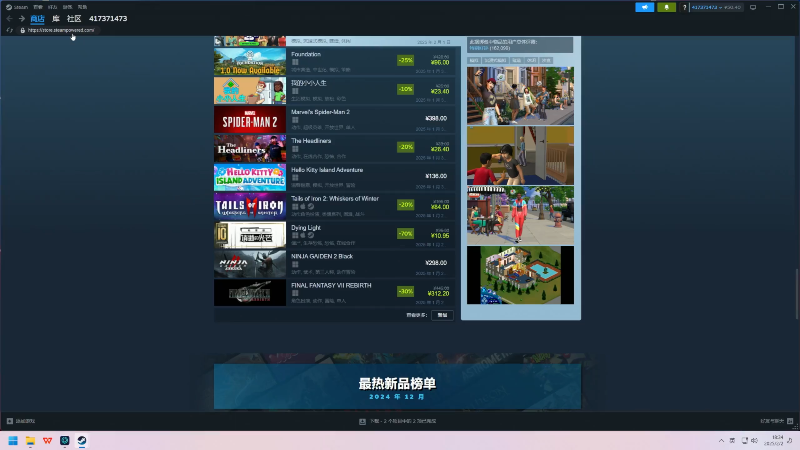Click the Steam icon in taskbar

tap(82, 441)
